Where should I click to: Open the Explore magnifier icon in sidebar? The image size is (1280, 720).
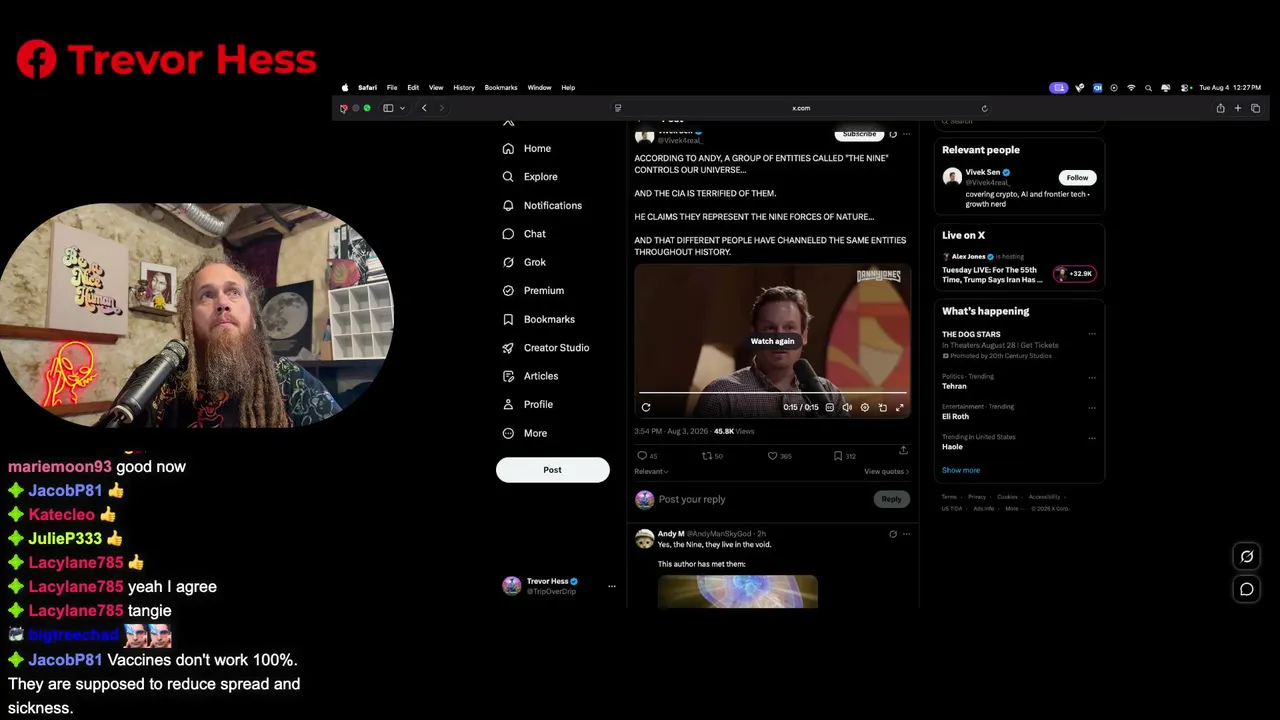[508, 177]
